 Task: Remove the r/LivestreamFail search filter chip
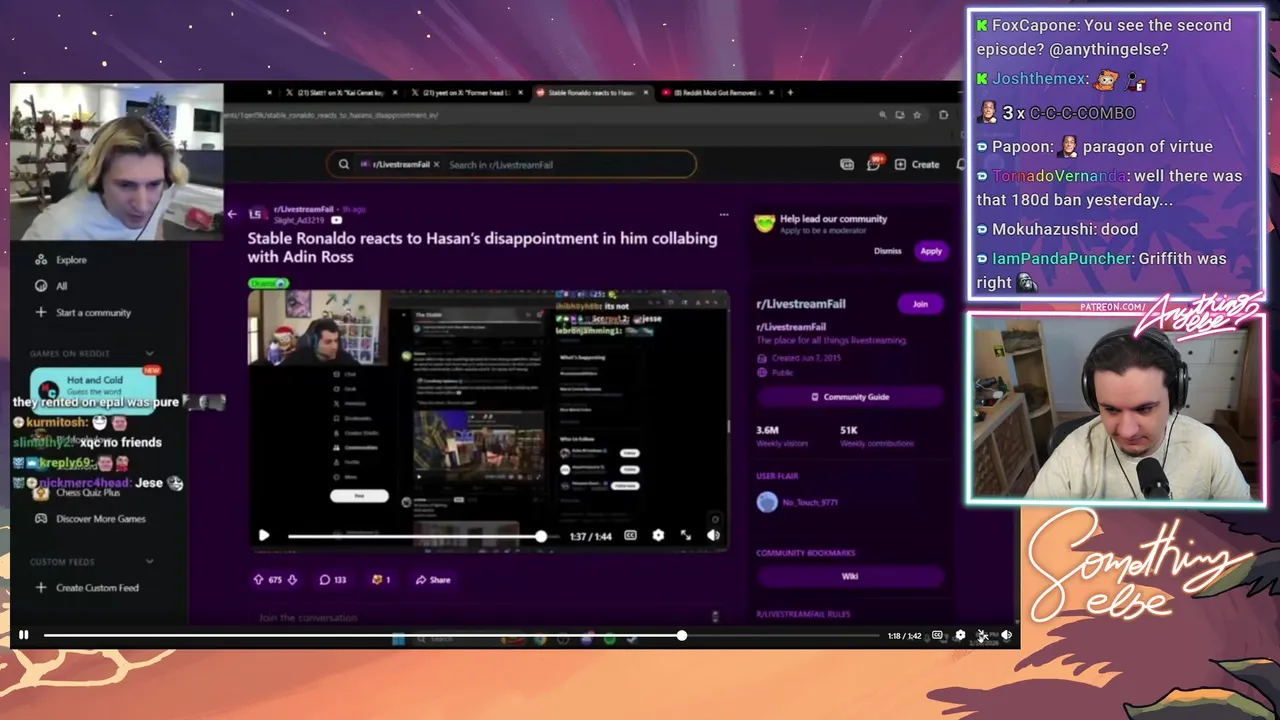pos(436,165)
